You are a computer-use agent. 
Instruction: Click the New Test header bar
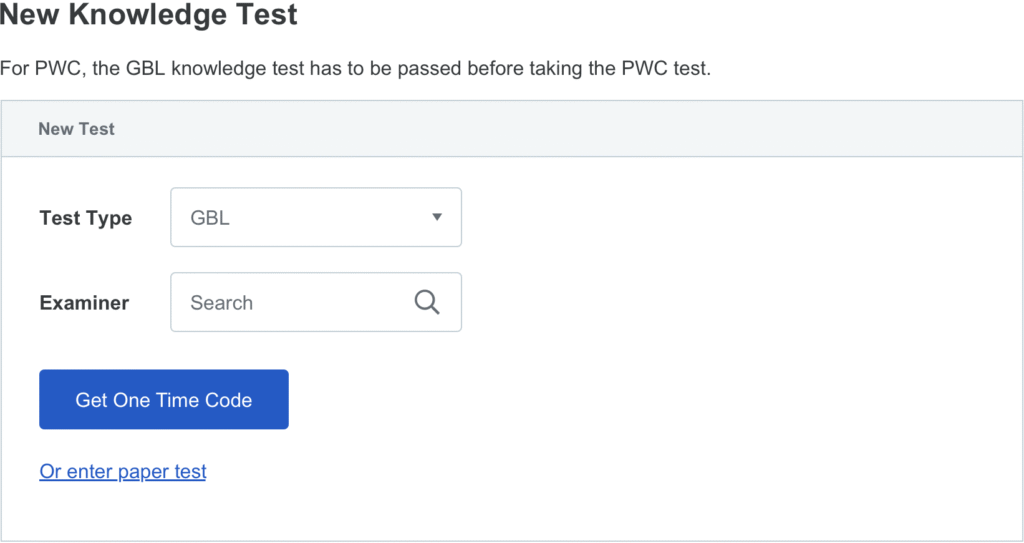[x=512, y=129]
